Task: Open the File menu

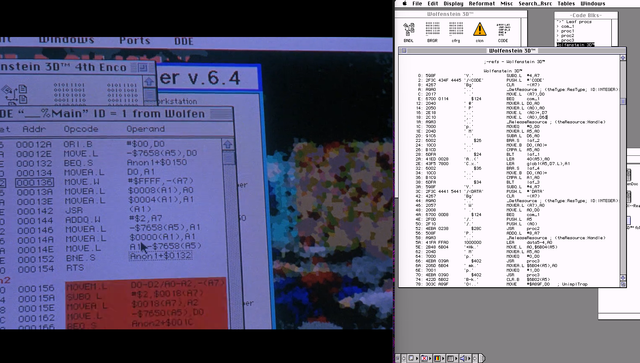Action: [417, 3]
